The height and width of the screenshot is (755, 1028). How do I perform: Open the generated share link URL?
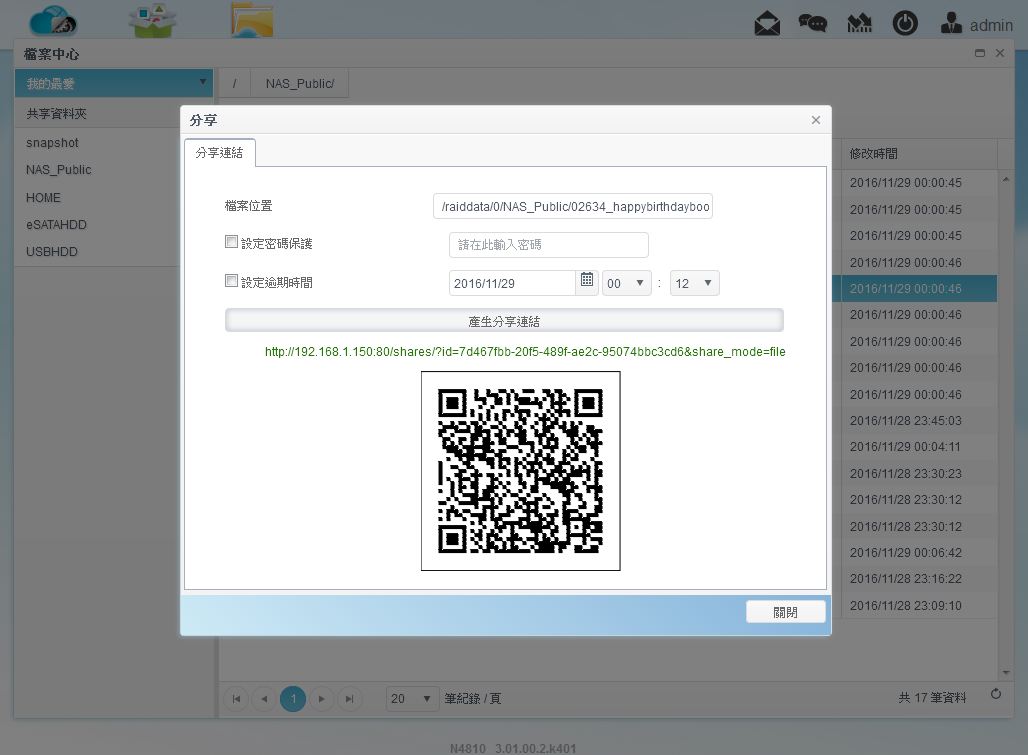(x=525, y=352)
